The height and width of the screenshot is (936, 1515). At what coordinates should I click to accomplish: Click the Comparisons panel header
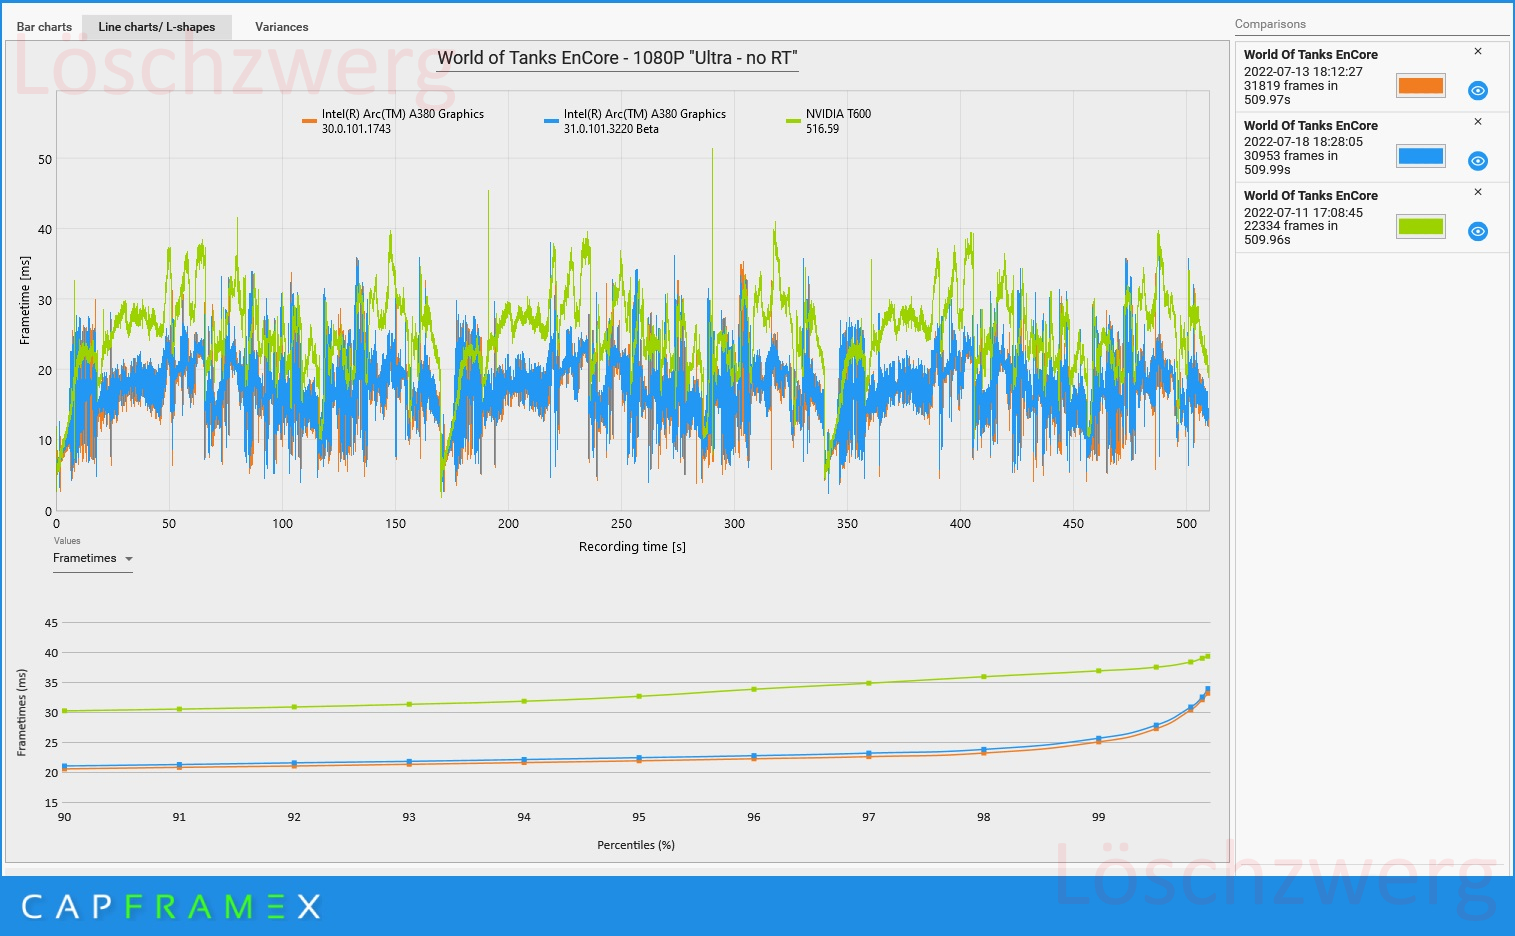[1270, 24]
